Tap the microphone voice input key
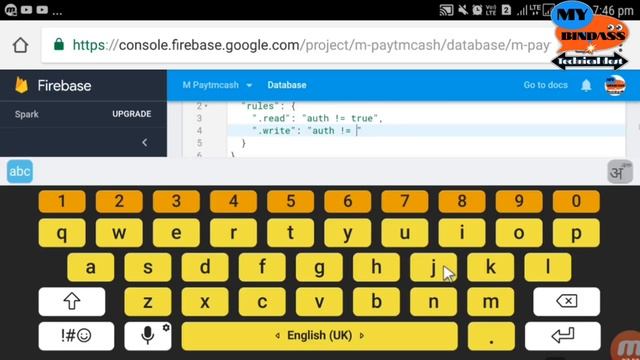 tap(148, 336)
